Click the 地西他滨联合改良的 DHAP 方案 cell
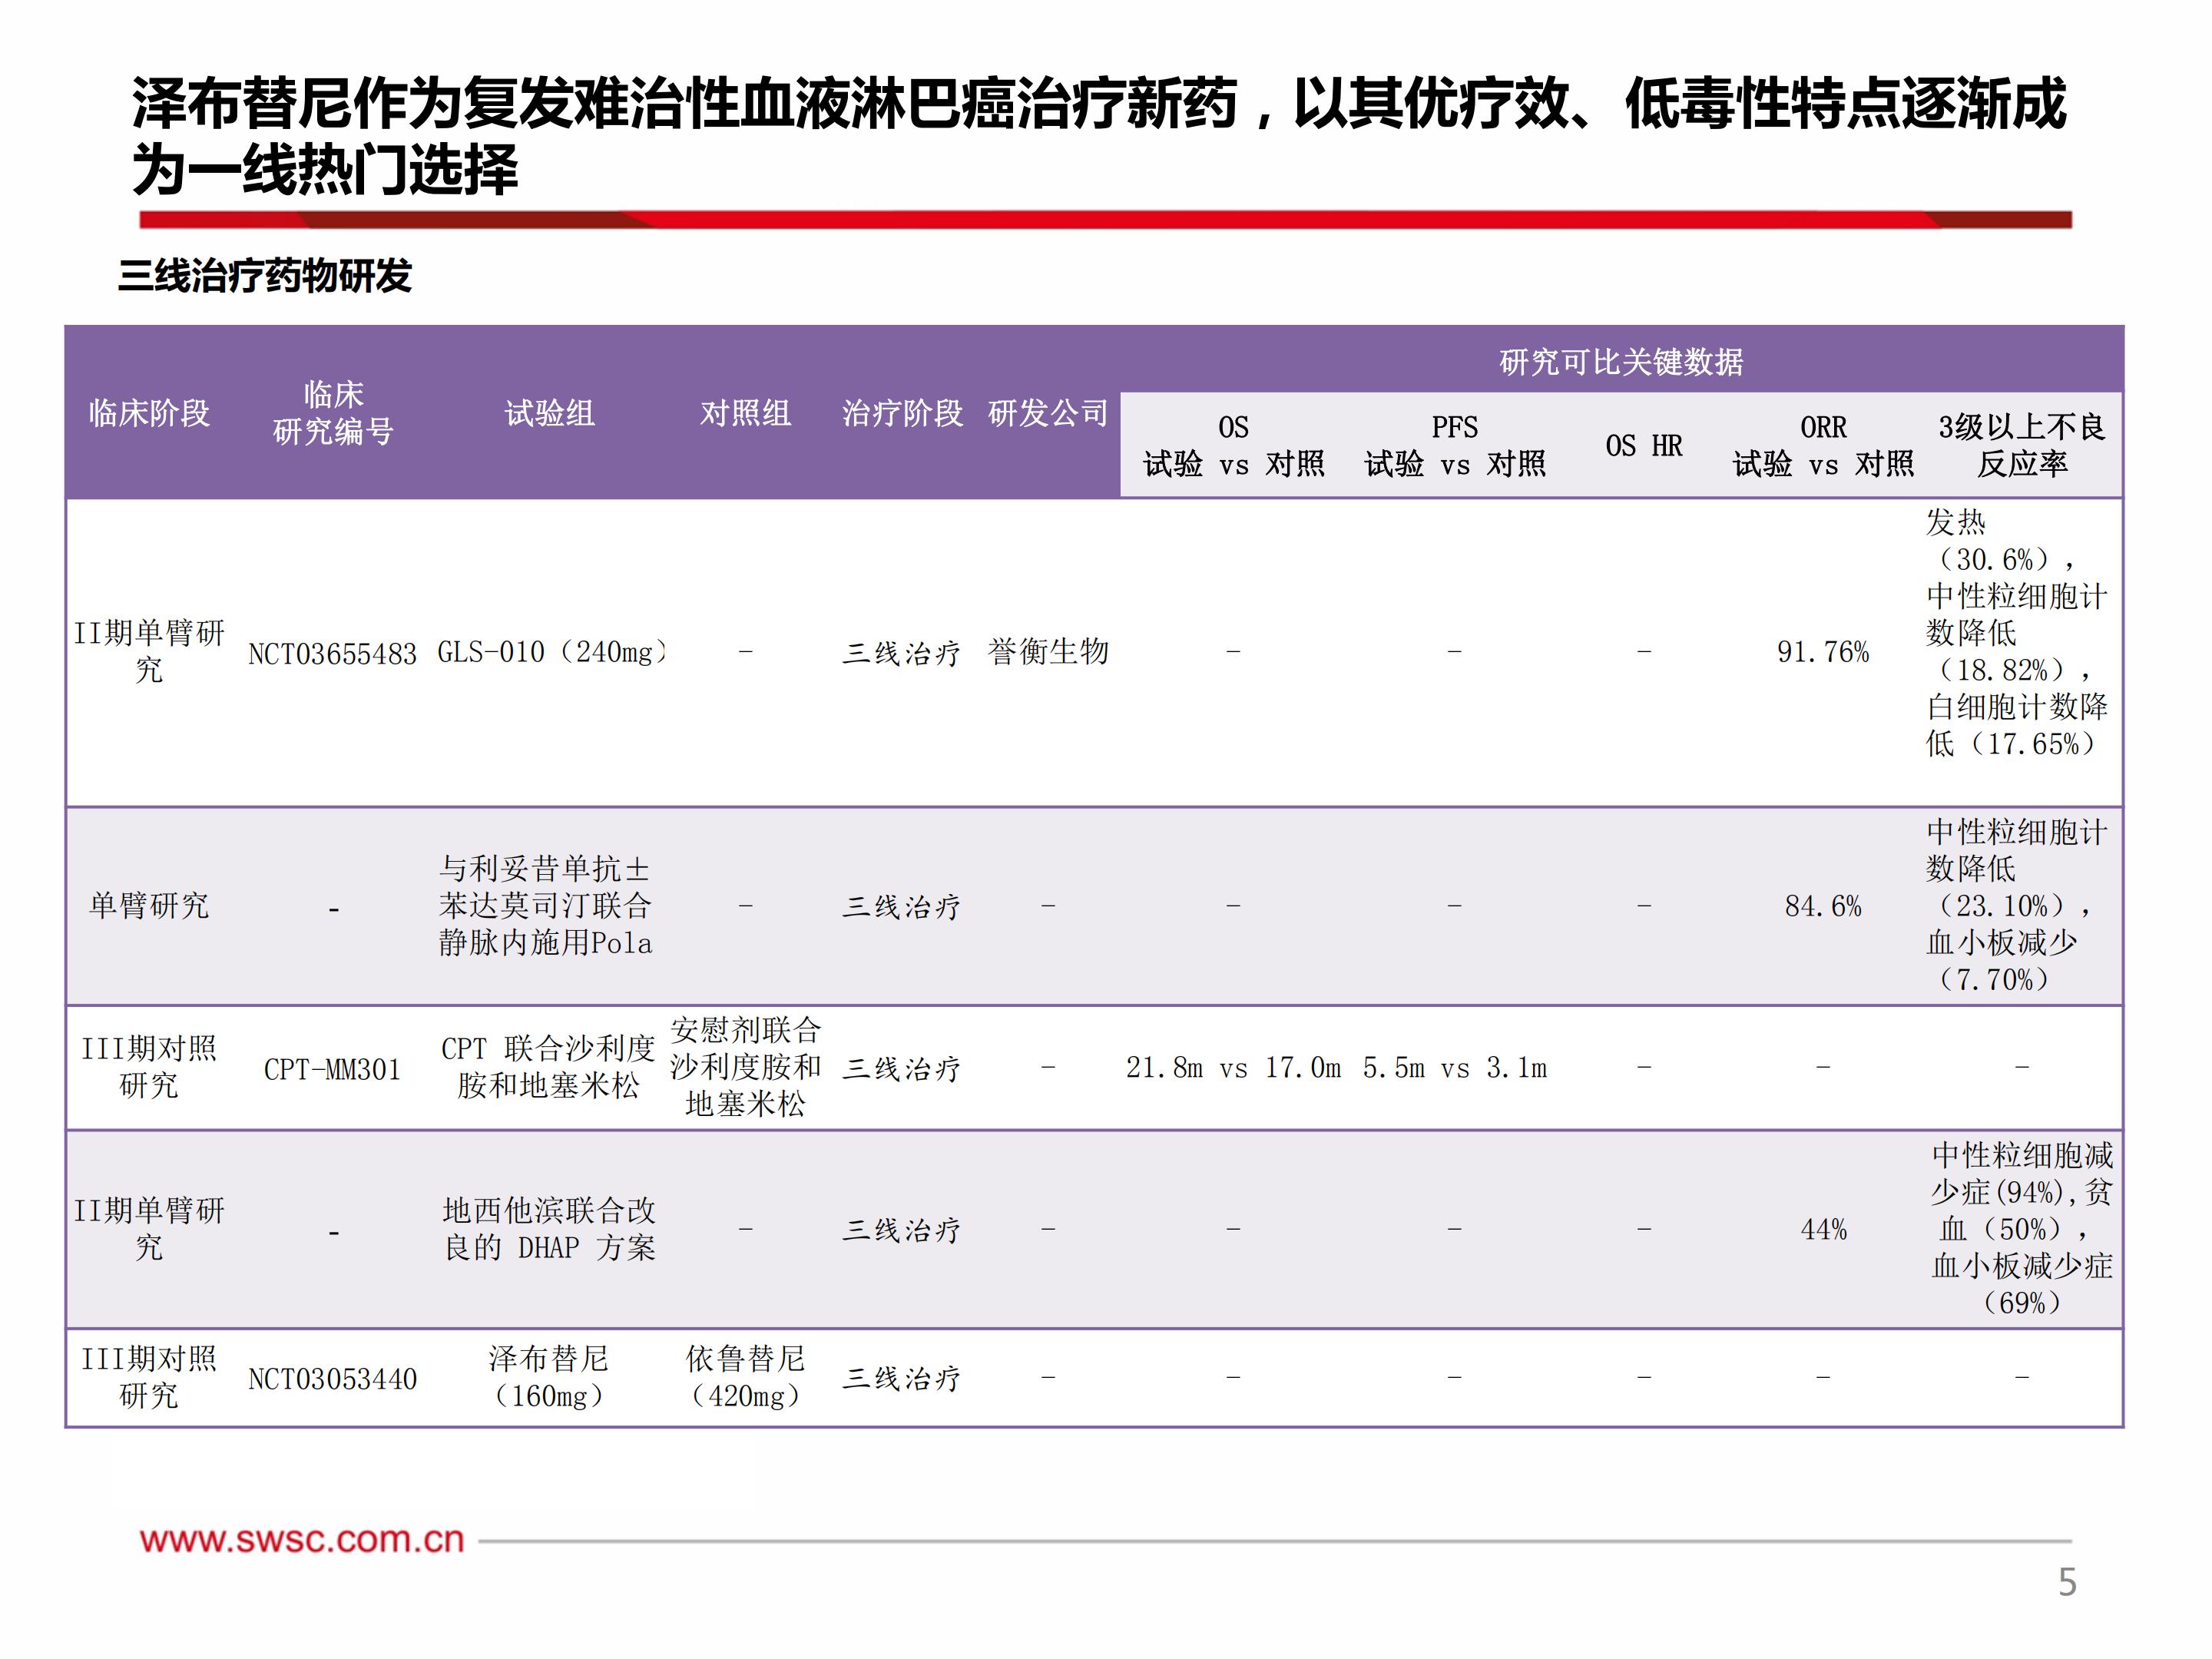This screenshot has width=2212, height=1659. (549, 1230)
